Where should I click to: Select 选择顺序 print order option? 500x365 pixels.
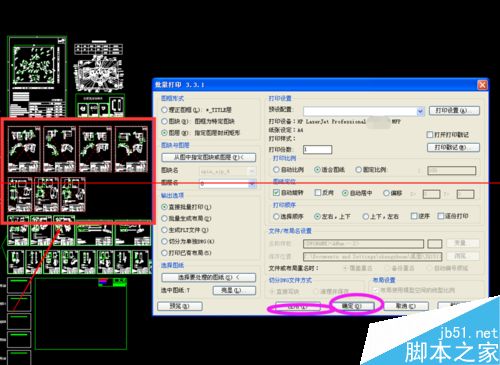276,216
